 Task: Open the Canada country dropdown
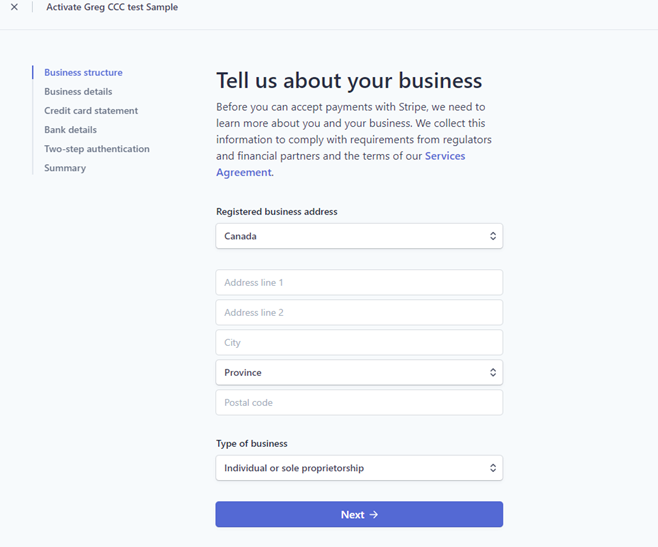358,236
